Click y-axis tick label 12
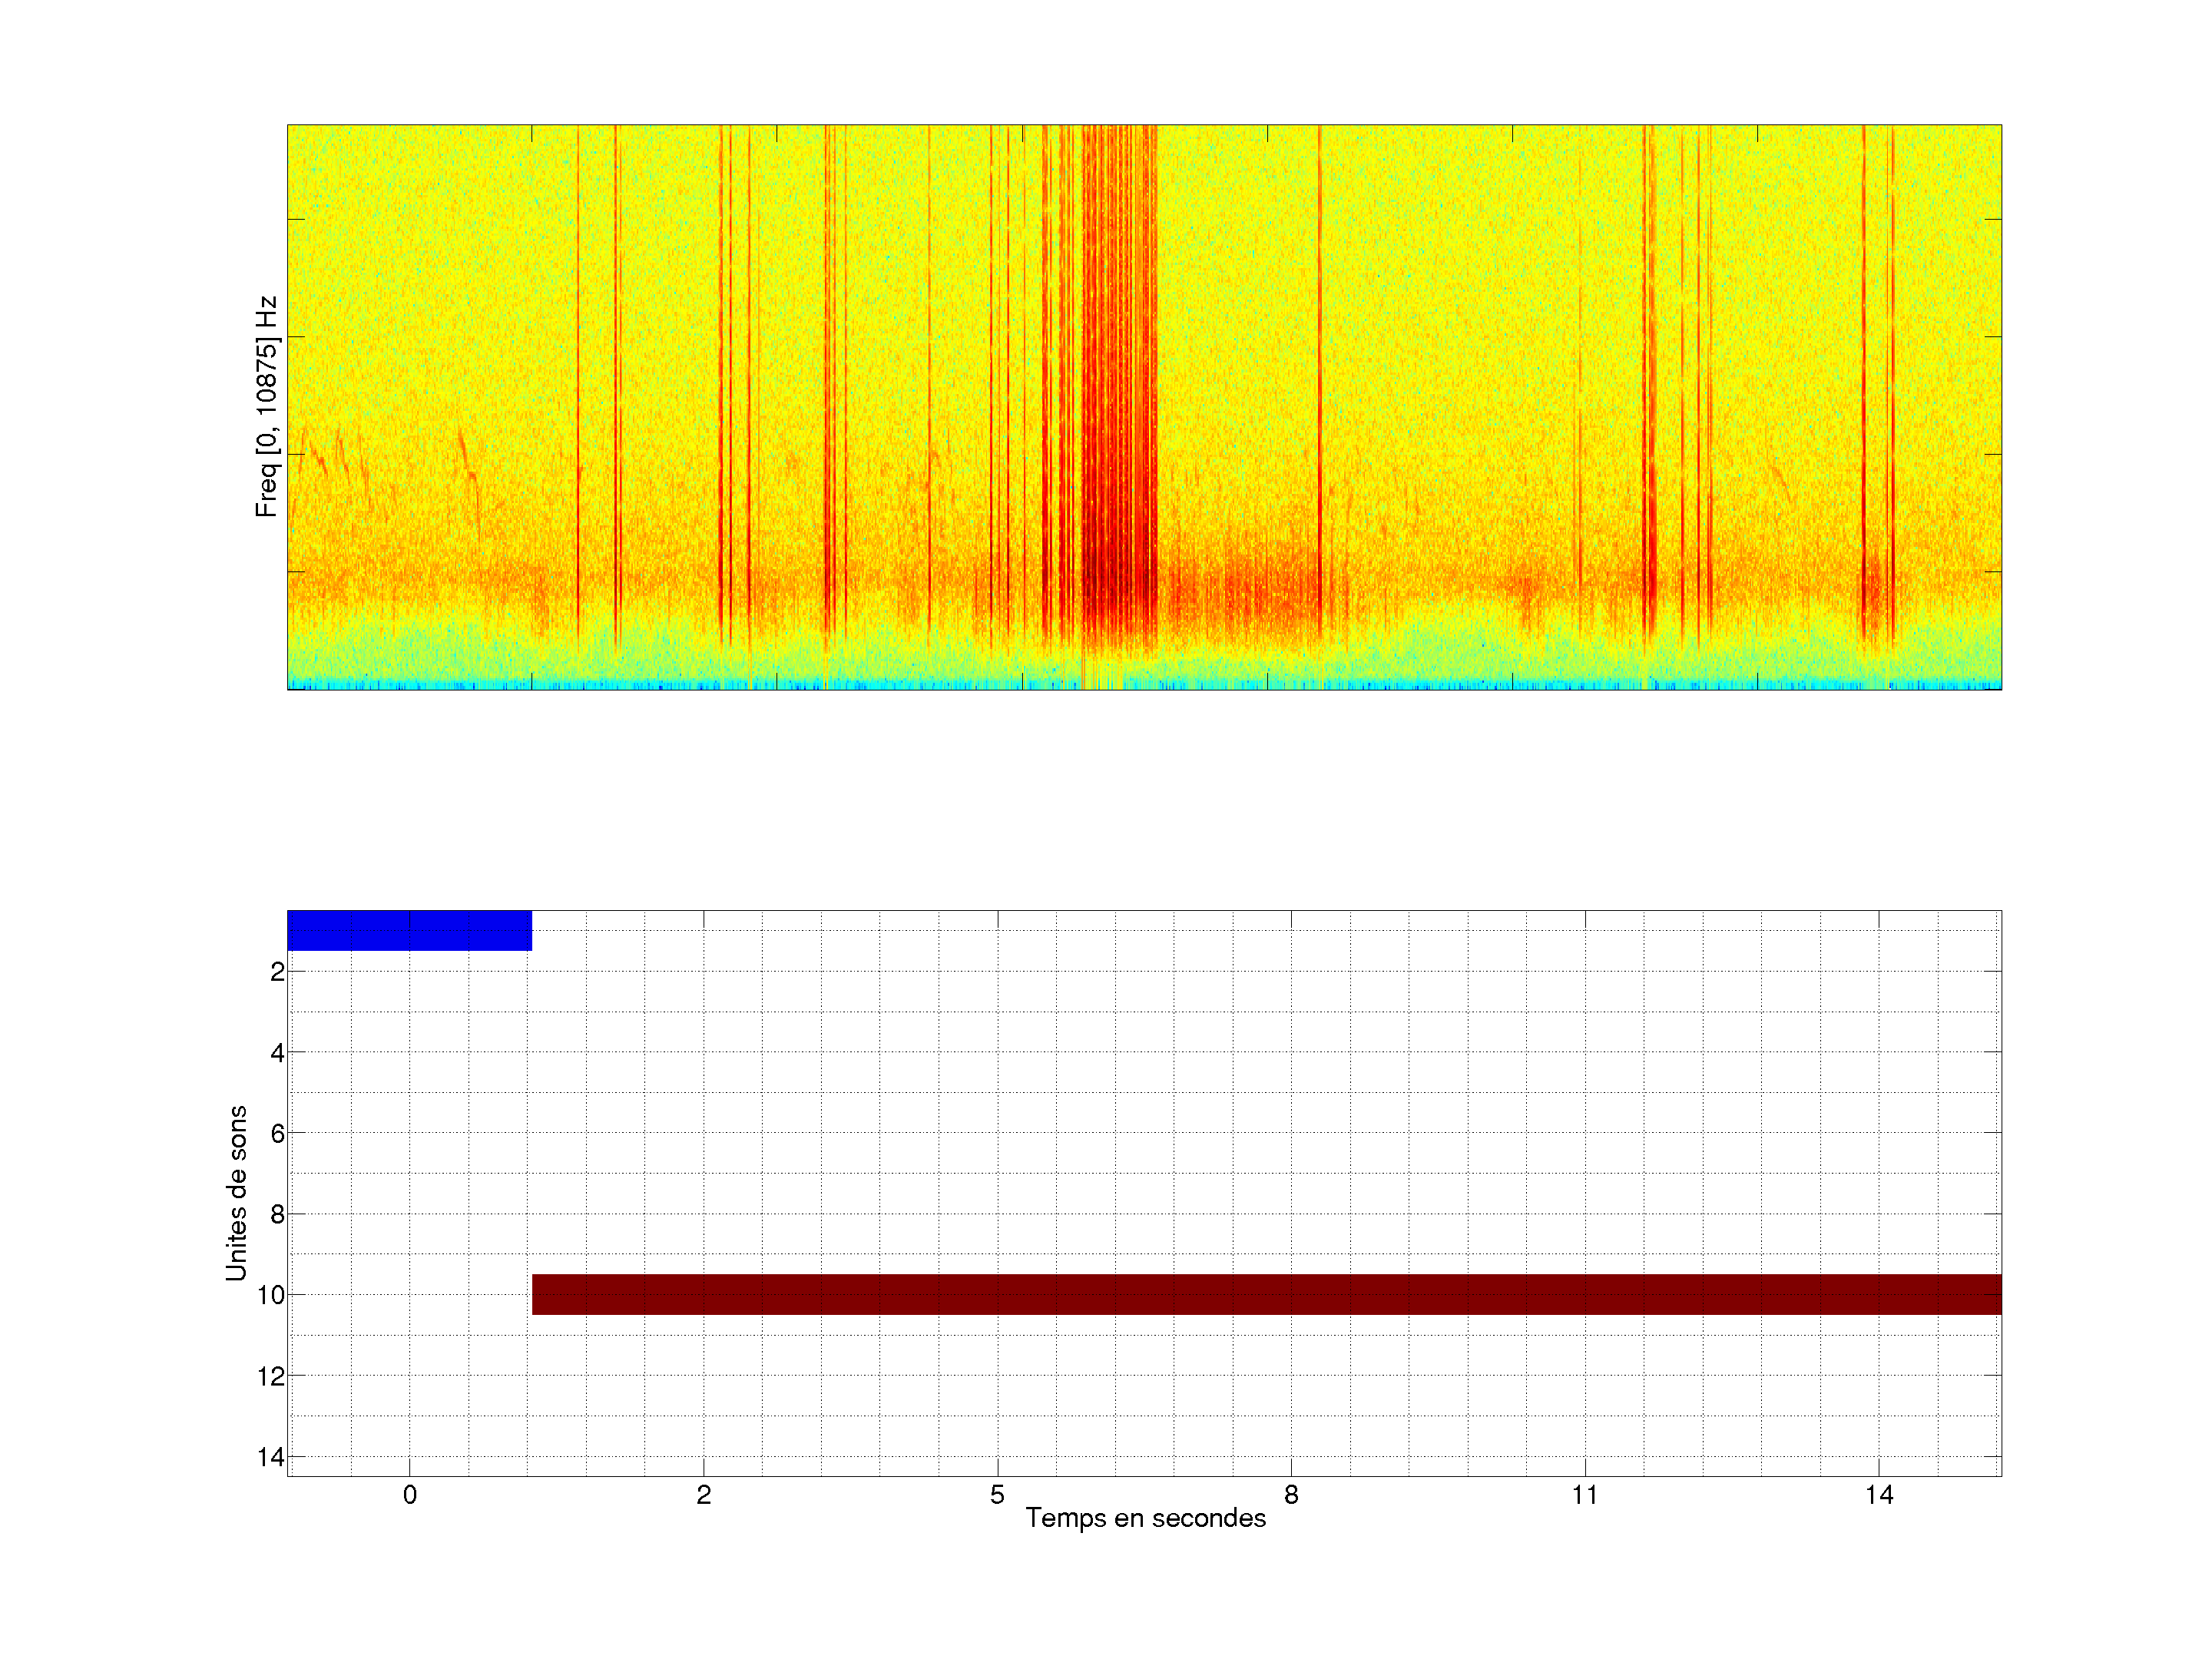This screenshot has height=1659, width=2212. click(x=271, y=1376)
